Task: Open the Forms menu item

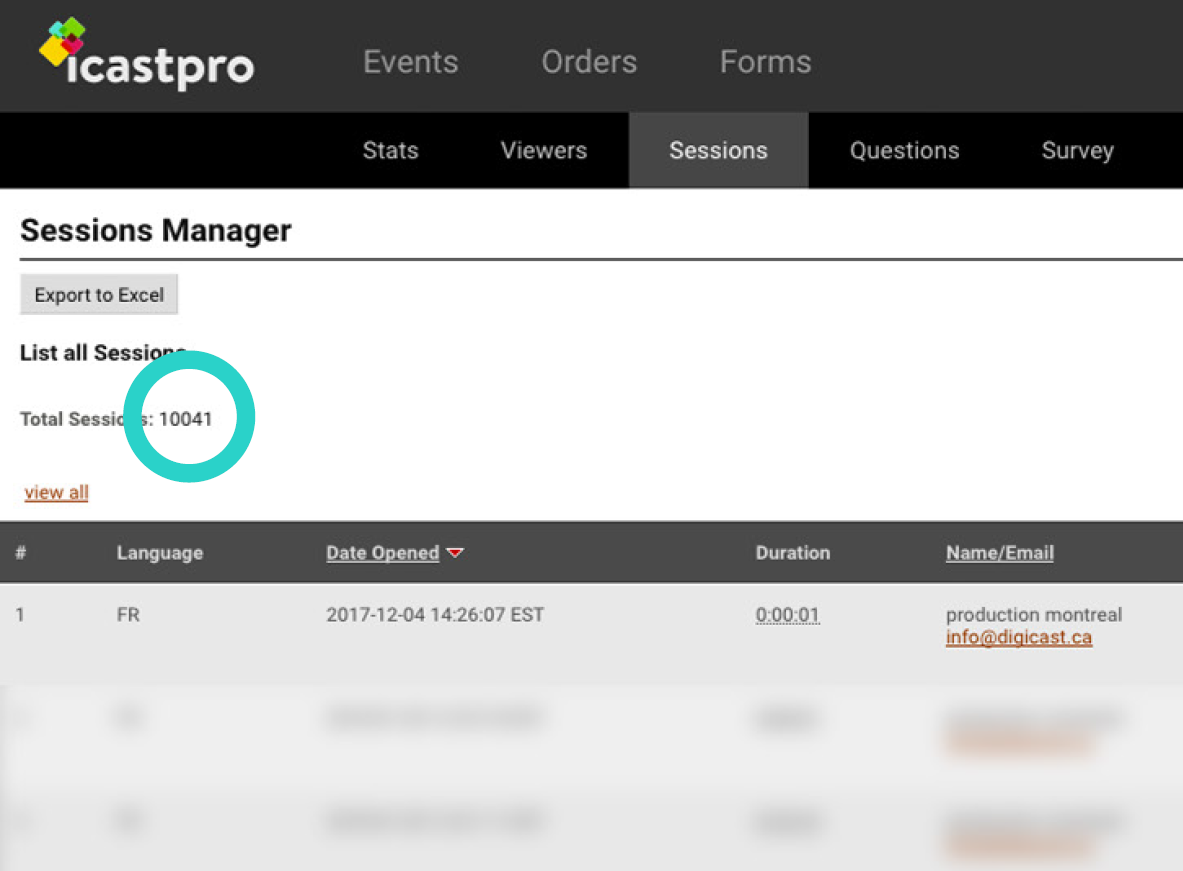Action: pyautogui.click(x=765, y=62)
